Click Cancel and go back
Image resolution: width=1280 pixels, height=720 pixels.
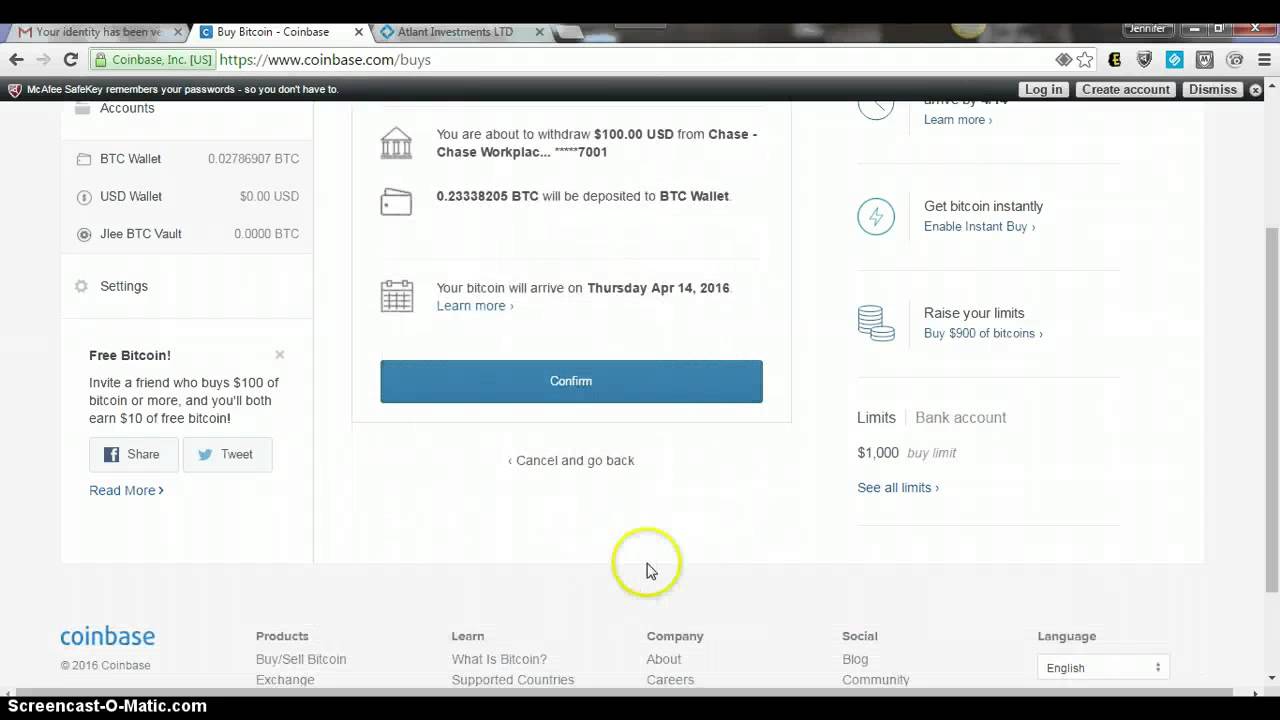[x=571, y=461]
